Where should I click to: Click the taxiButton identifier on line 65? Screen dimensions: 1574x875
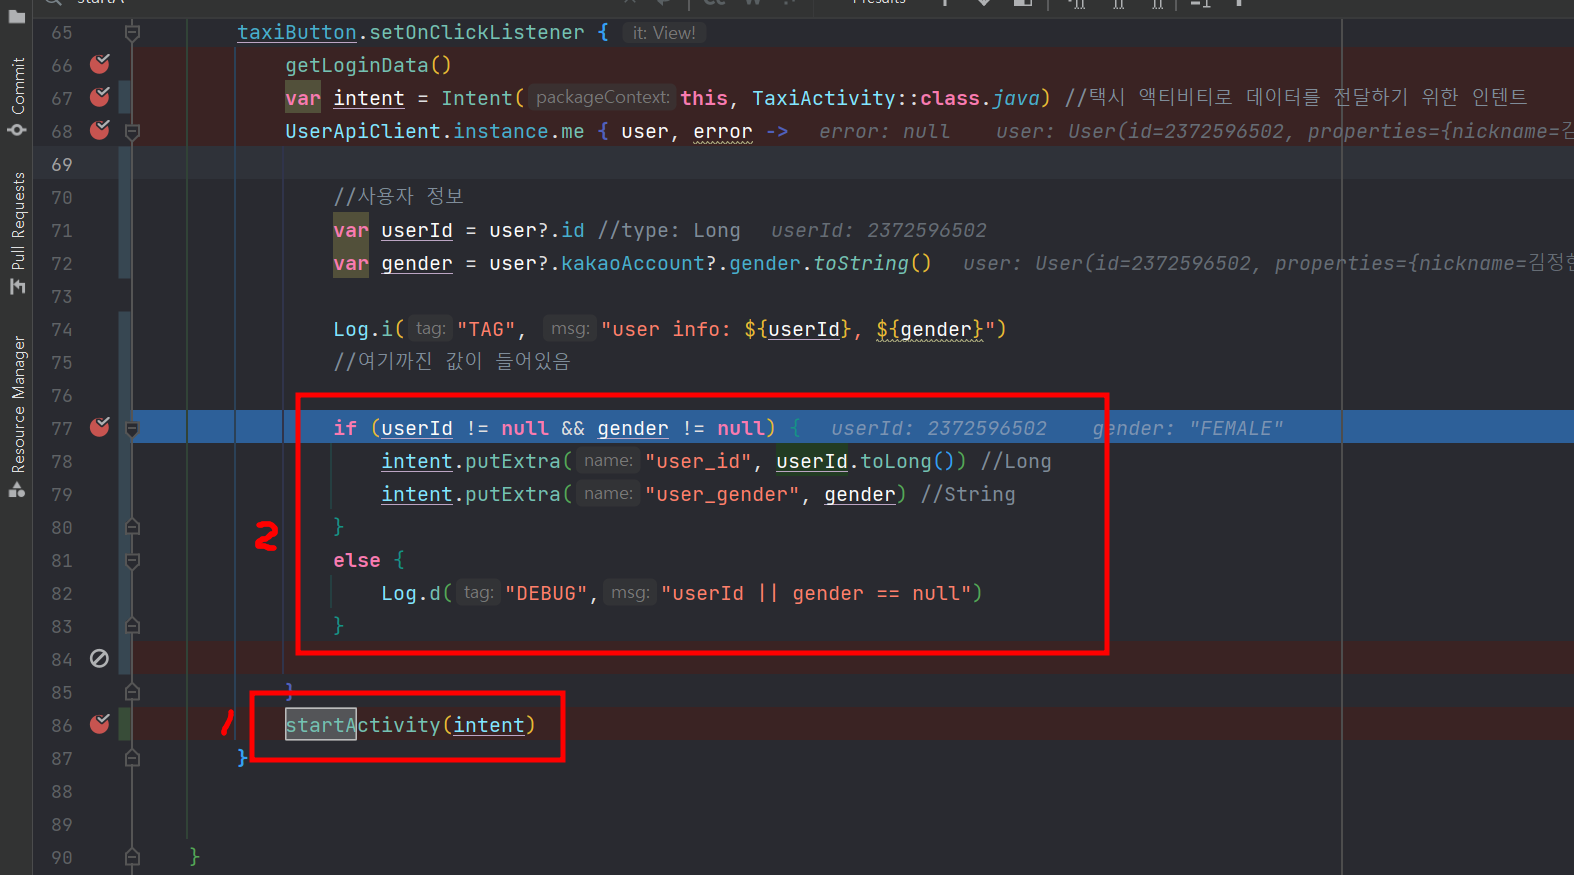(x=297, y=32)
